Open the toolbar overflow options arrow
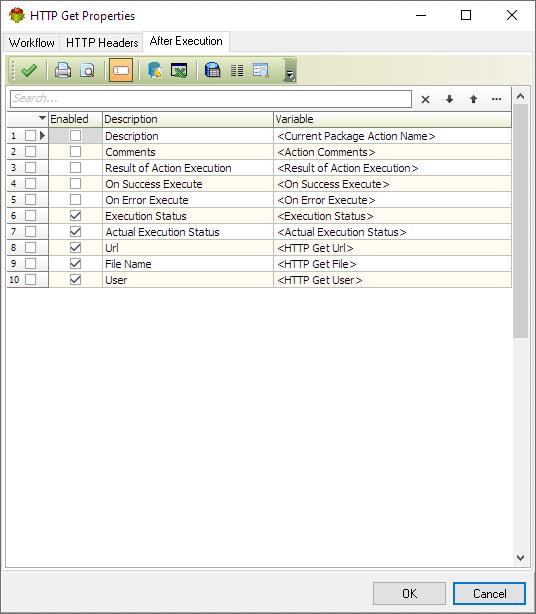This screenshot has height=614, width=536. [290, 71]
